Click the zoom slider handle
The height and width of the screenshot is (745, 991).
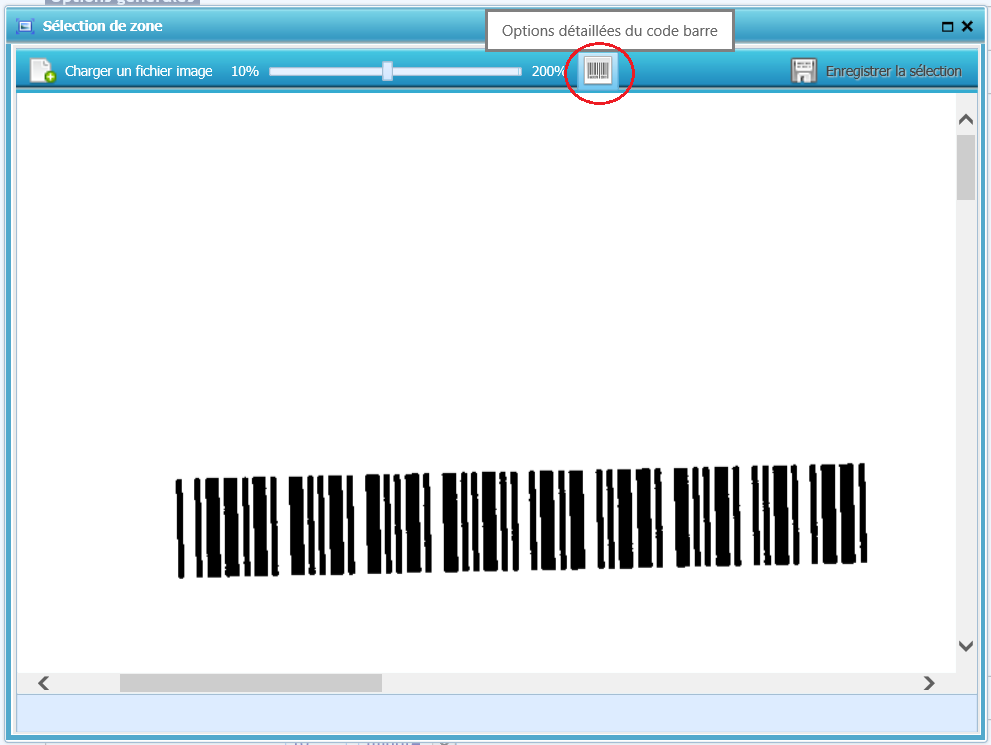(387, 71)
